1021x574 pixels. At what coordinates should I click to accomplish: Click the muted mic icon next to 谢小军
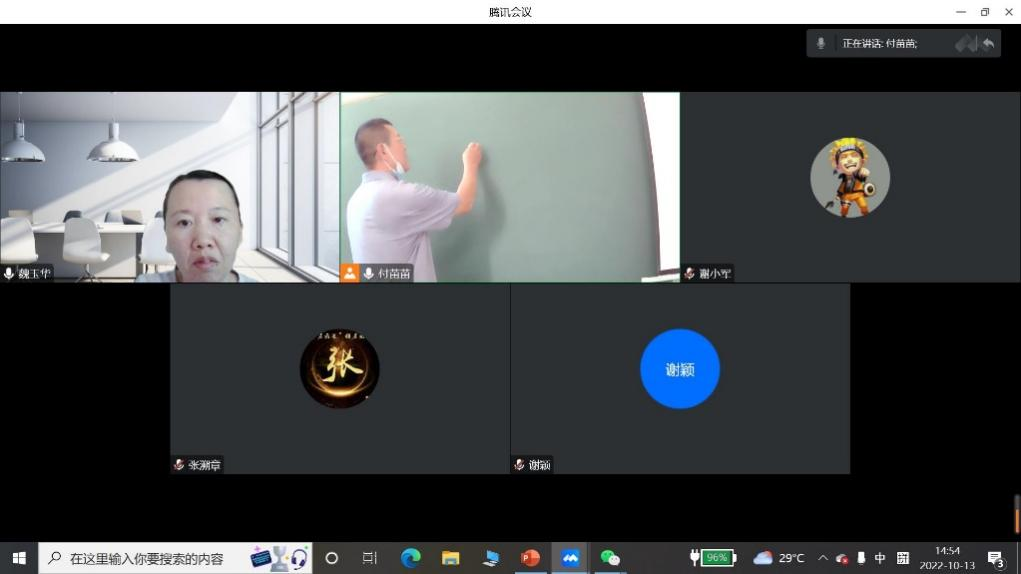689,273
